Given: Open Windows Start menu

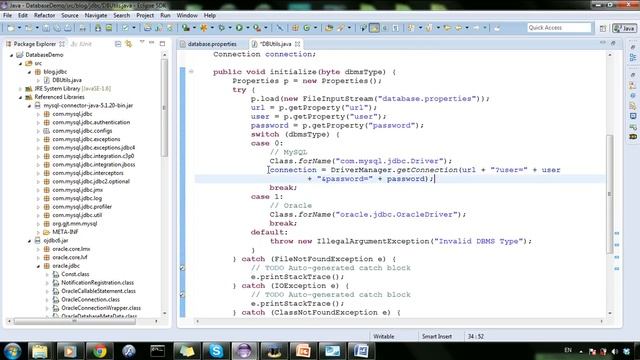Looking at the screenshot, I should point(12,351).
